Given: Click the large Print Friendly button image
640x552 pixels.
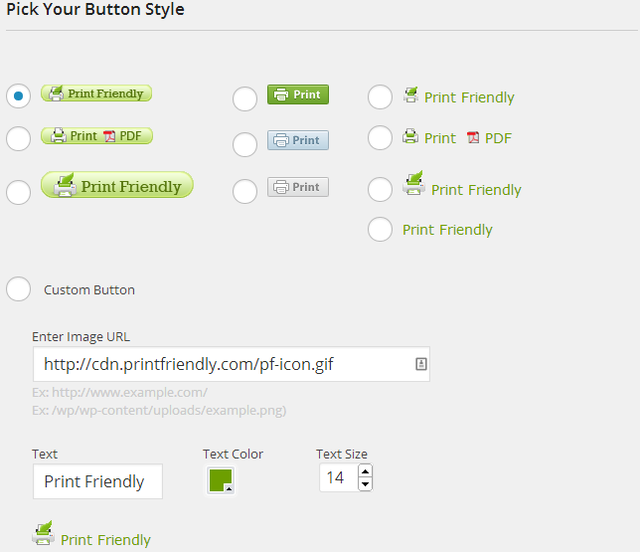Looking at the screenshot, I should point(117,186).
